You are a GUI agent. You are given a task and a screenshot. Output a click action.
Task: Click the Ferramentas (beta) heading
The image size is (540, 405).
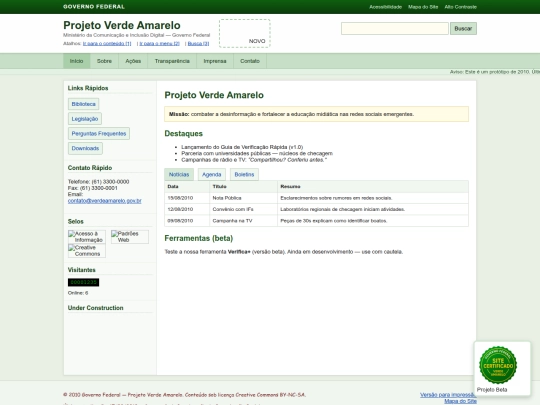click(199, 238)
